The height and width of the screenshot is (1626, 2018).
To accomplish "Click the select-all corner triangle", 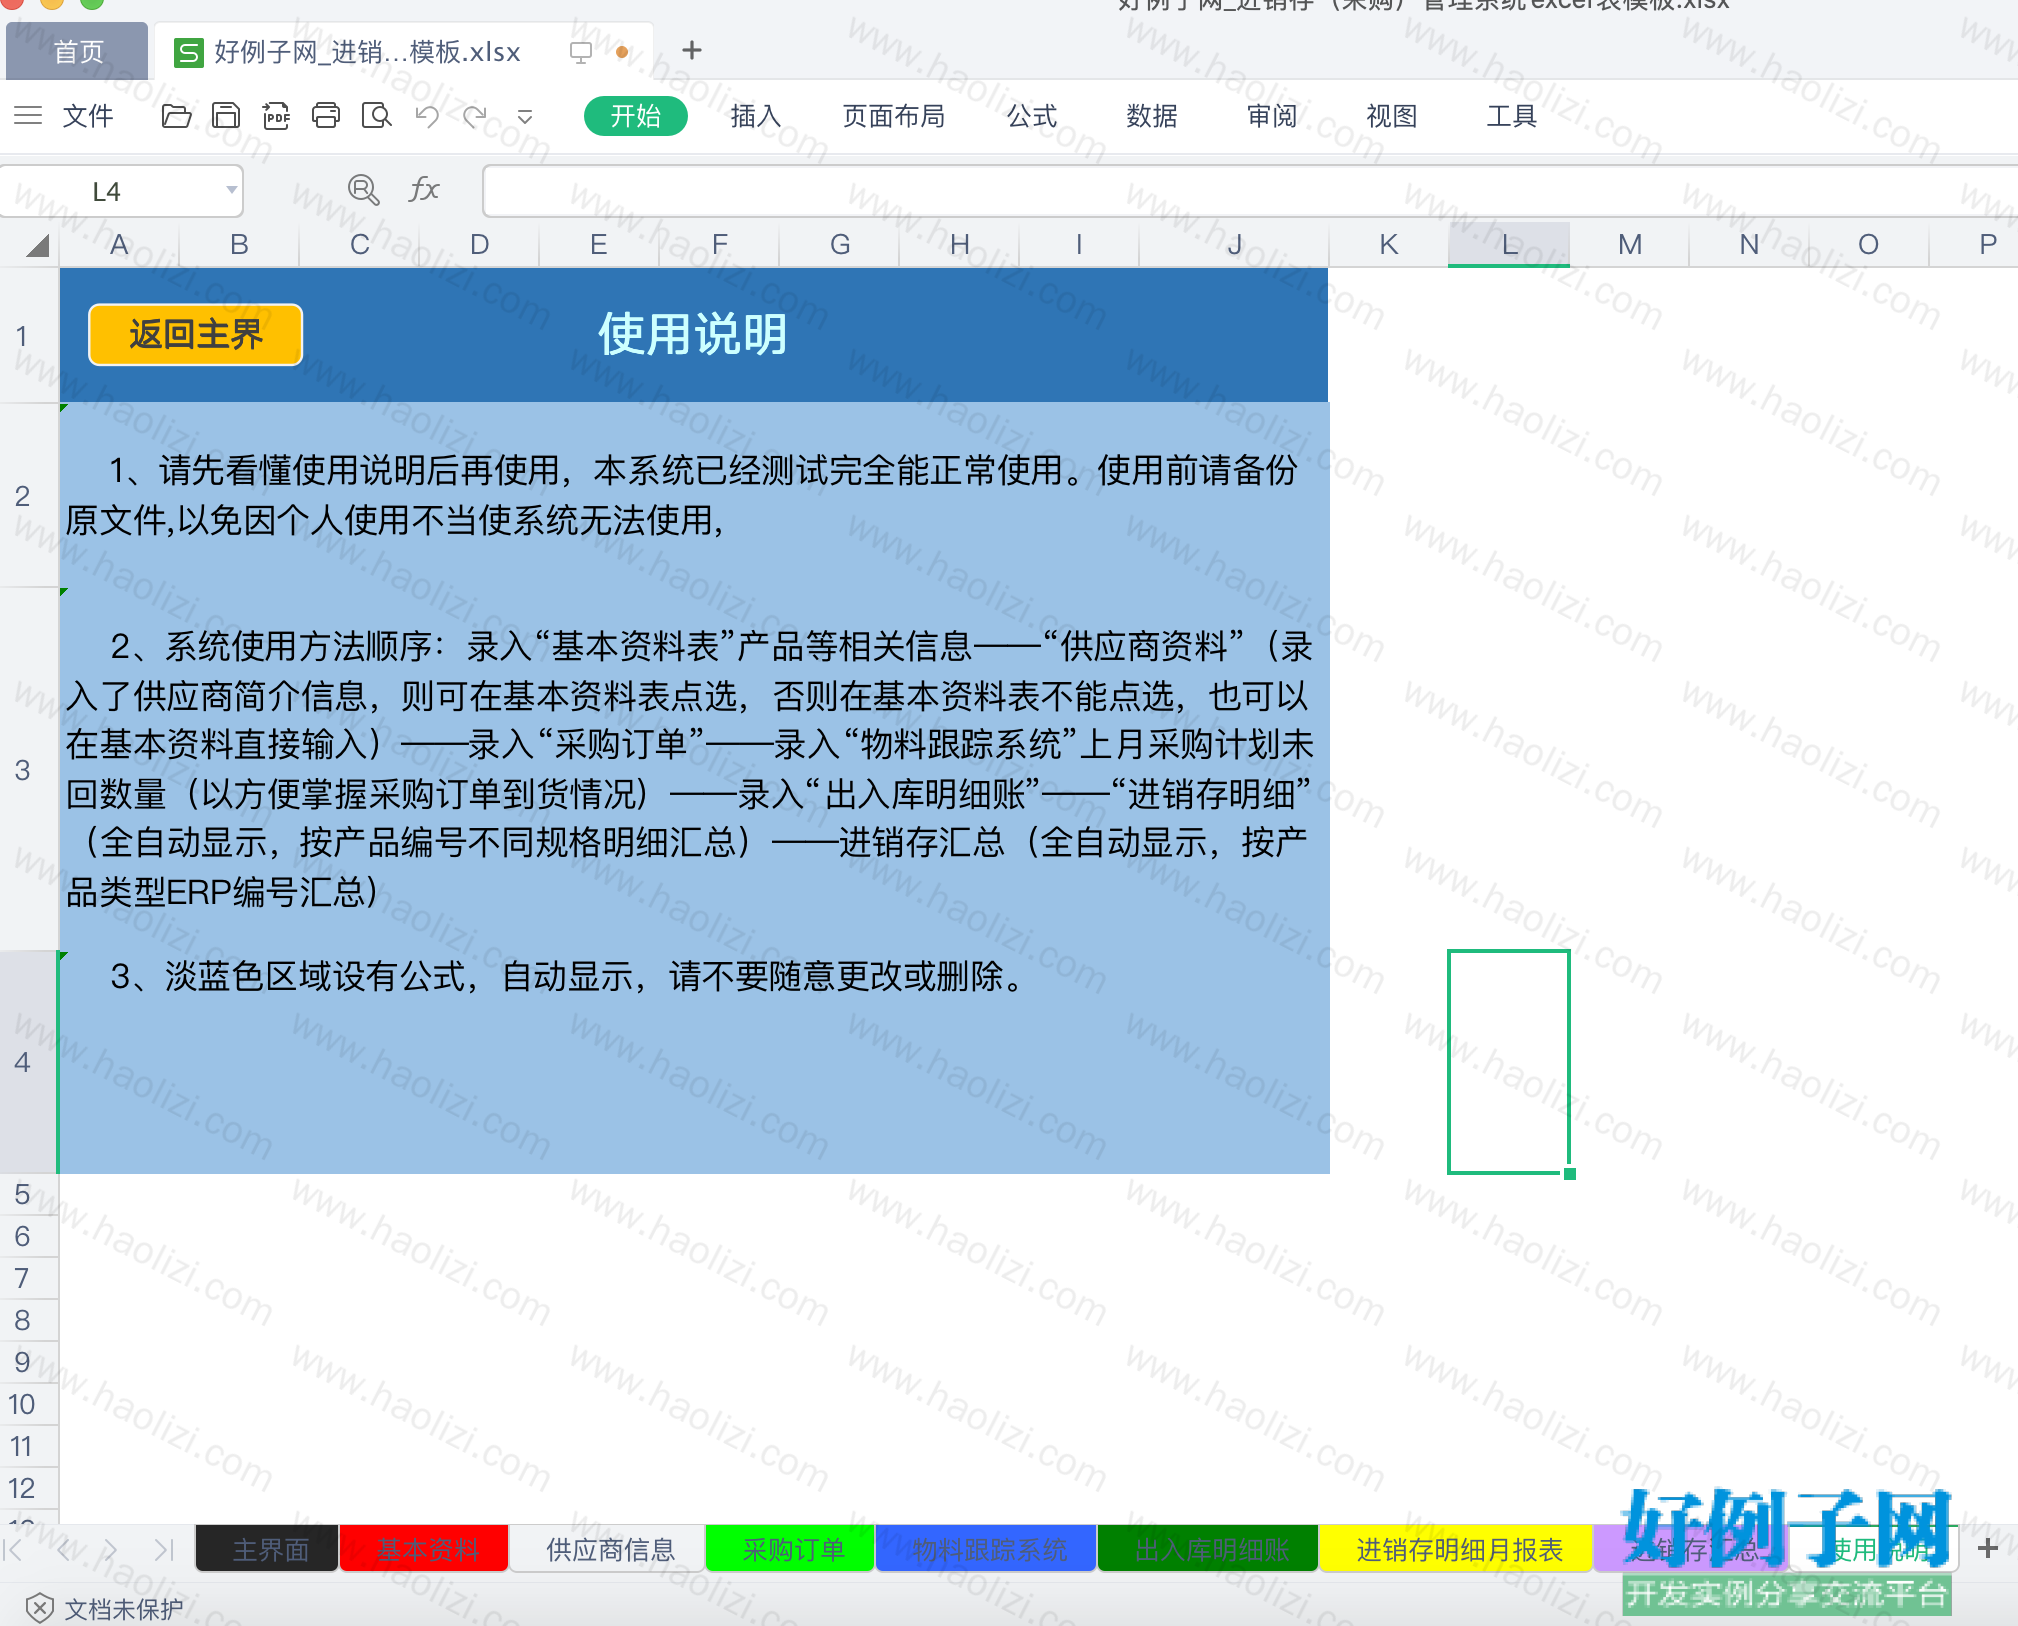I will 37,245.
